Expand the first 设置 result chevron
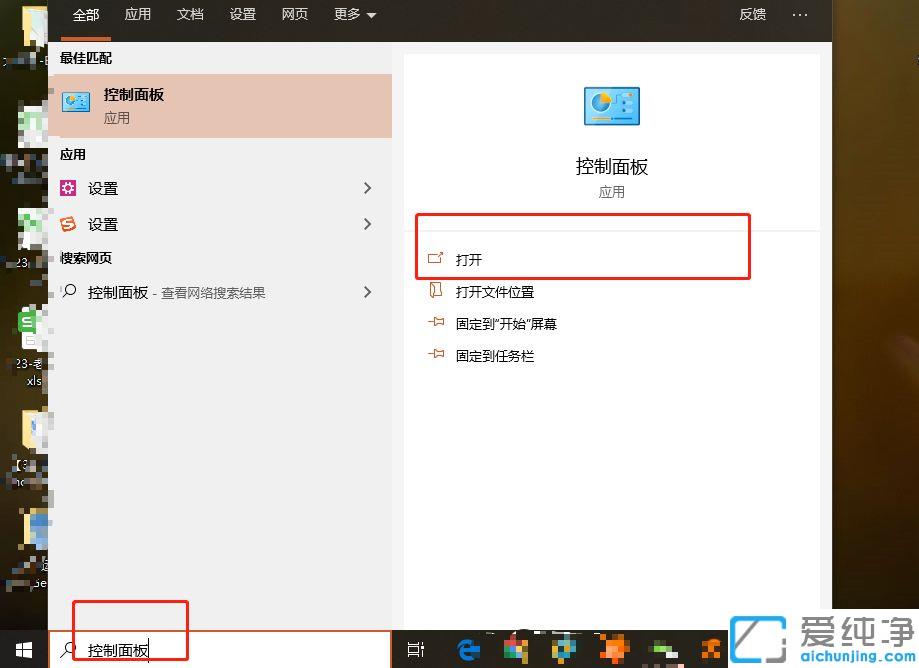 [x=369, y=188]
